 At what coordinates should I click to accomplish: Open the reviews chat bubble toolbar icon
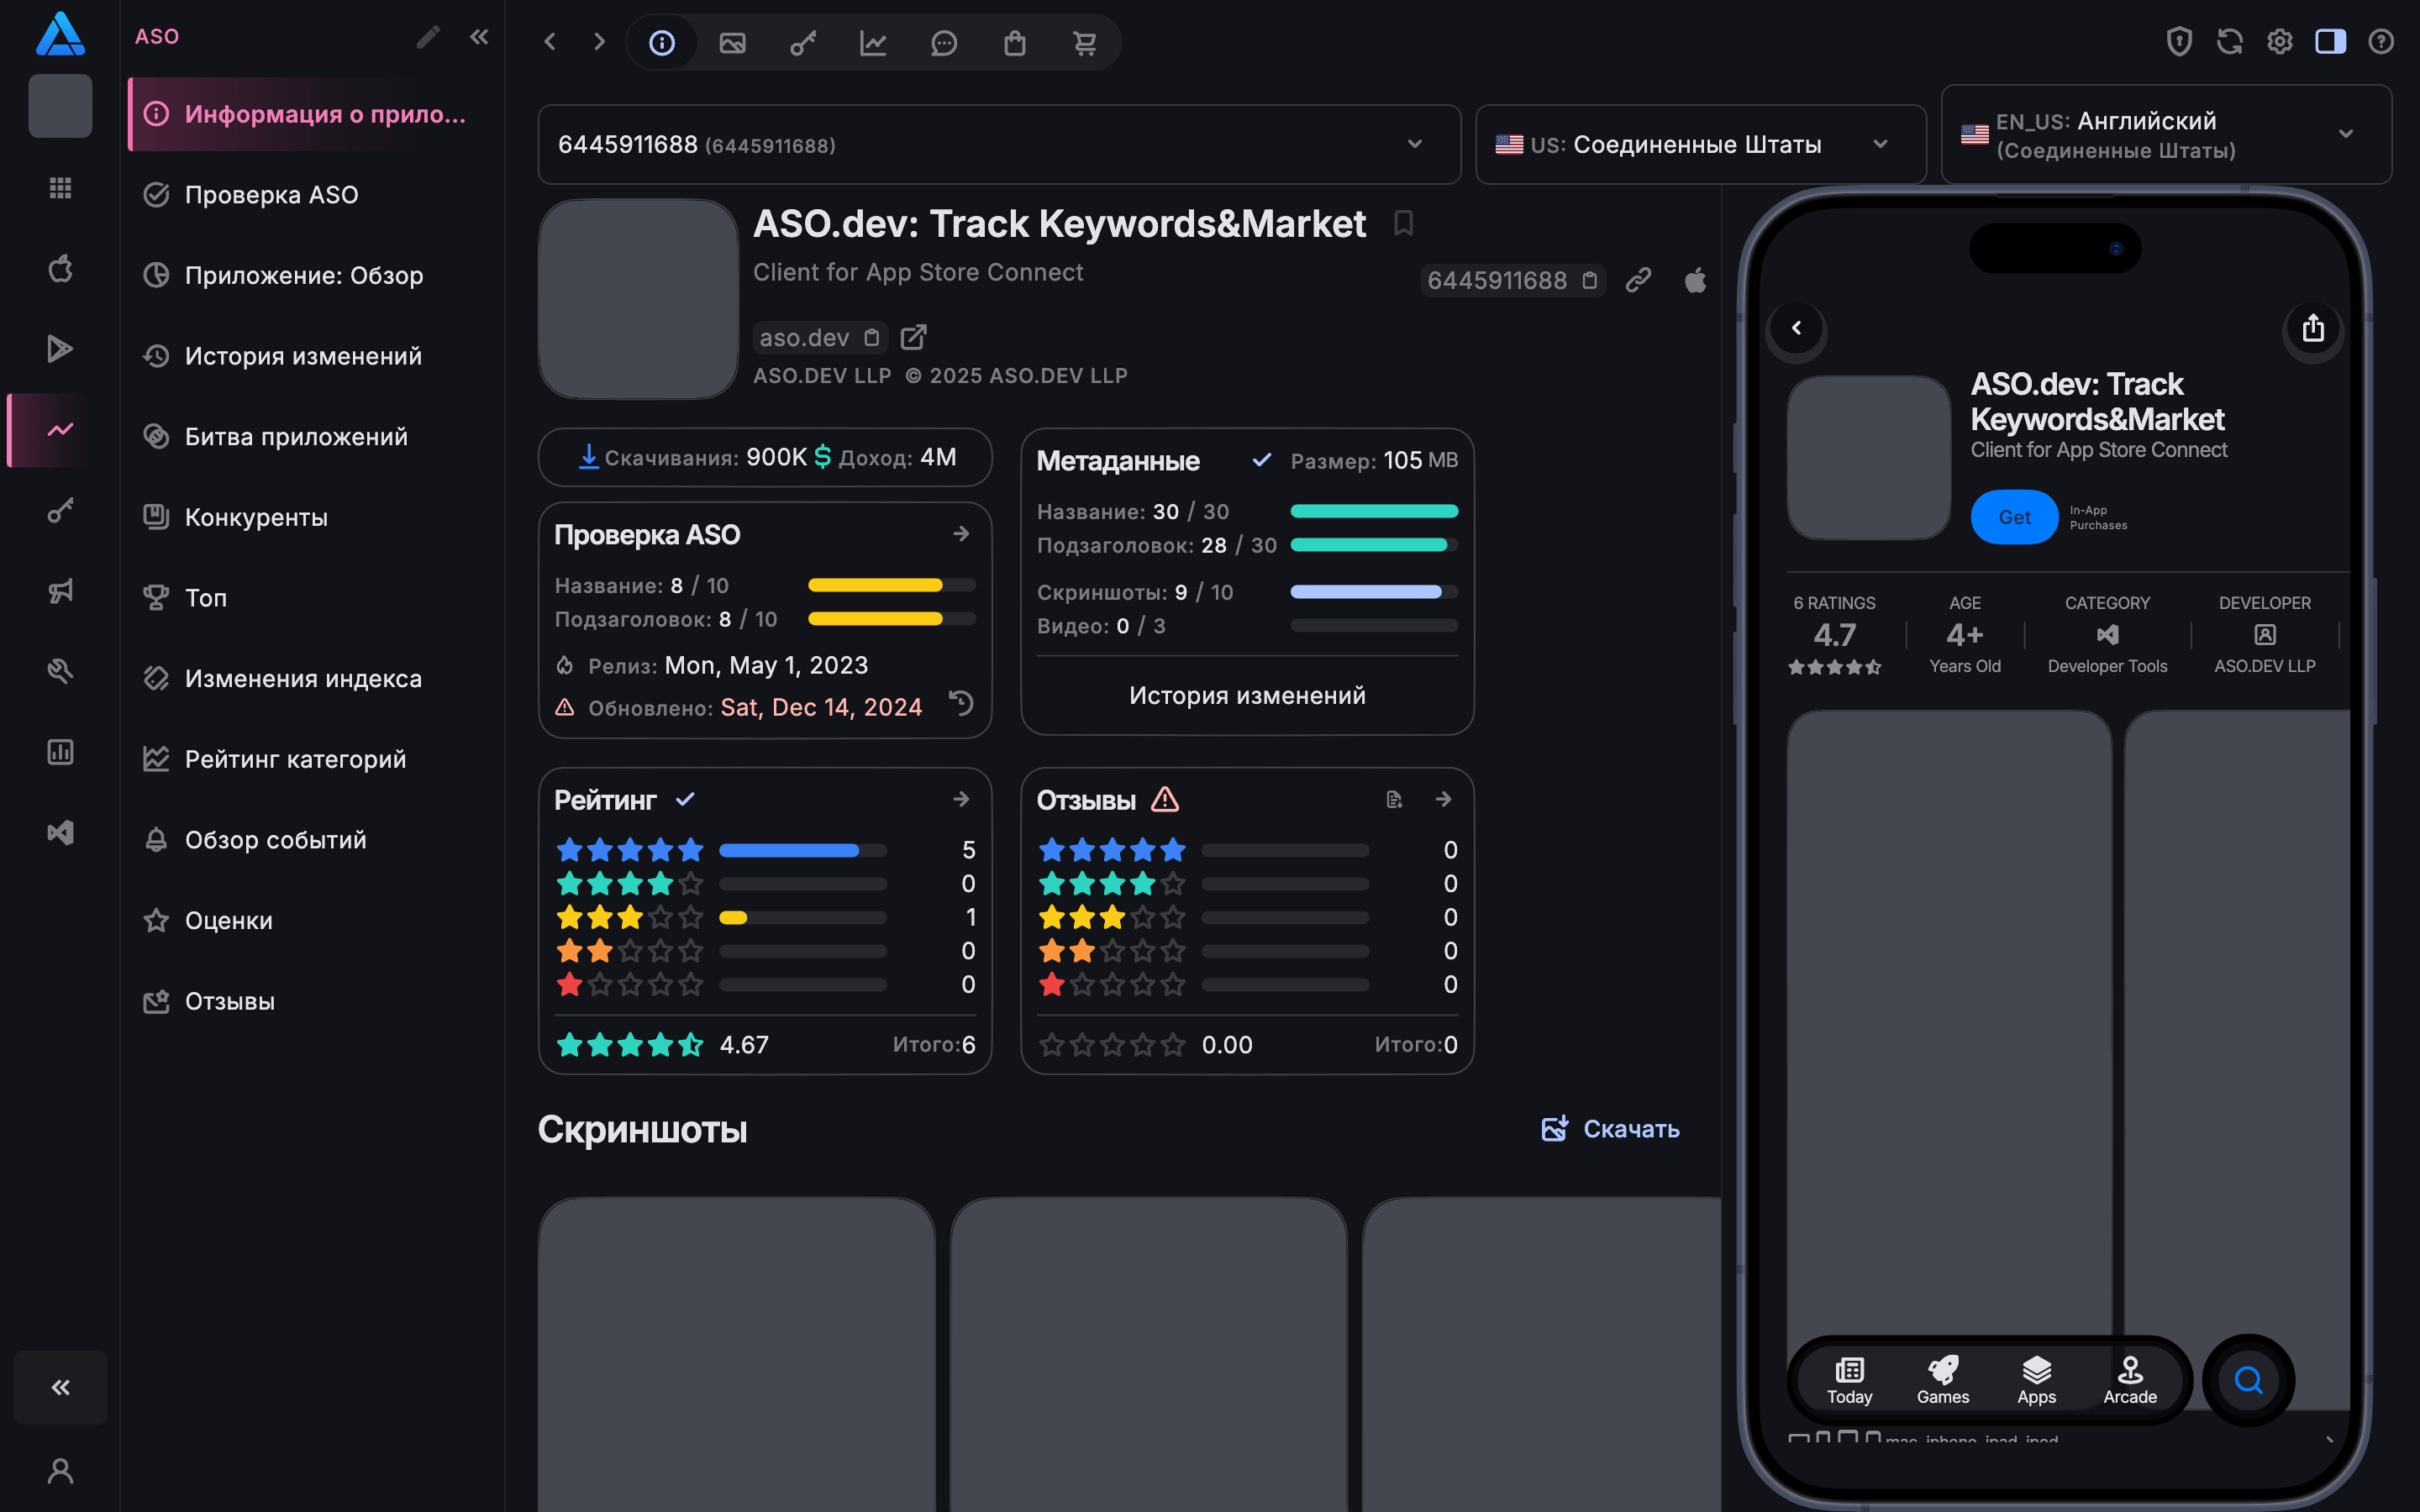(x=944, y=42)
